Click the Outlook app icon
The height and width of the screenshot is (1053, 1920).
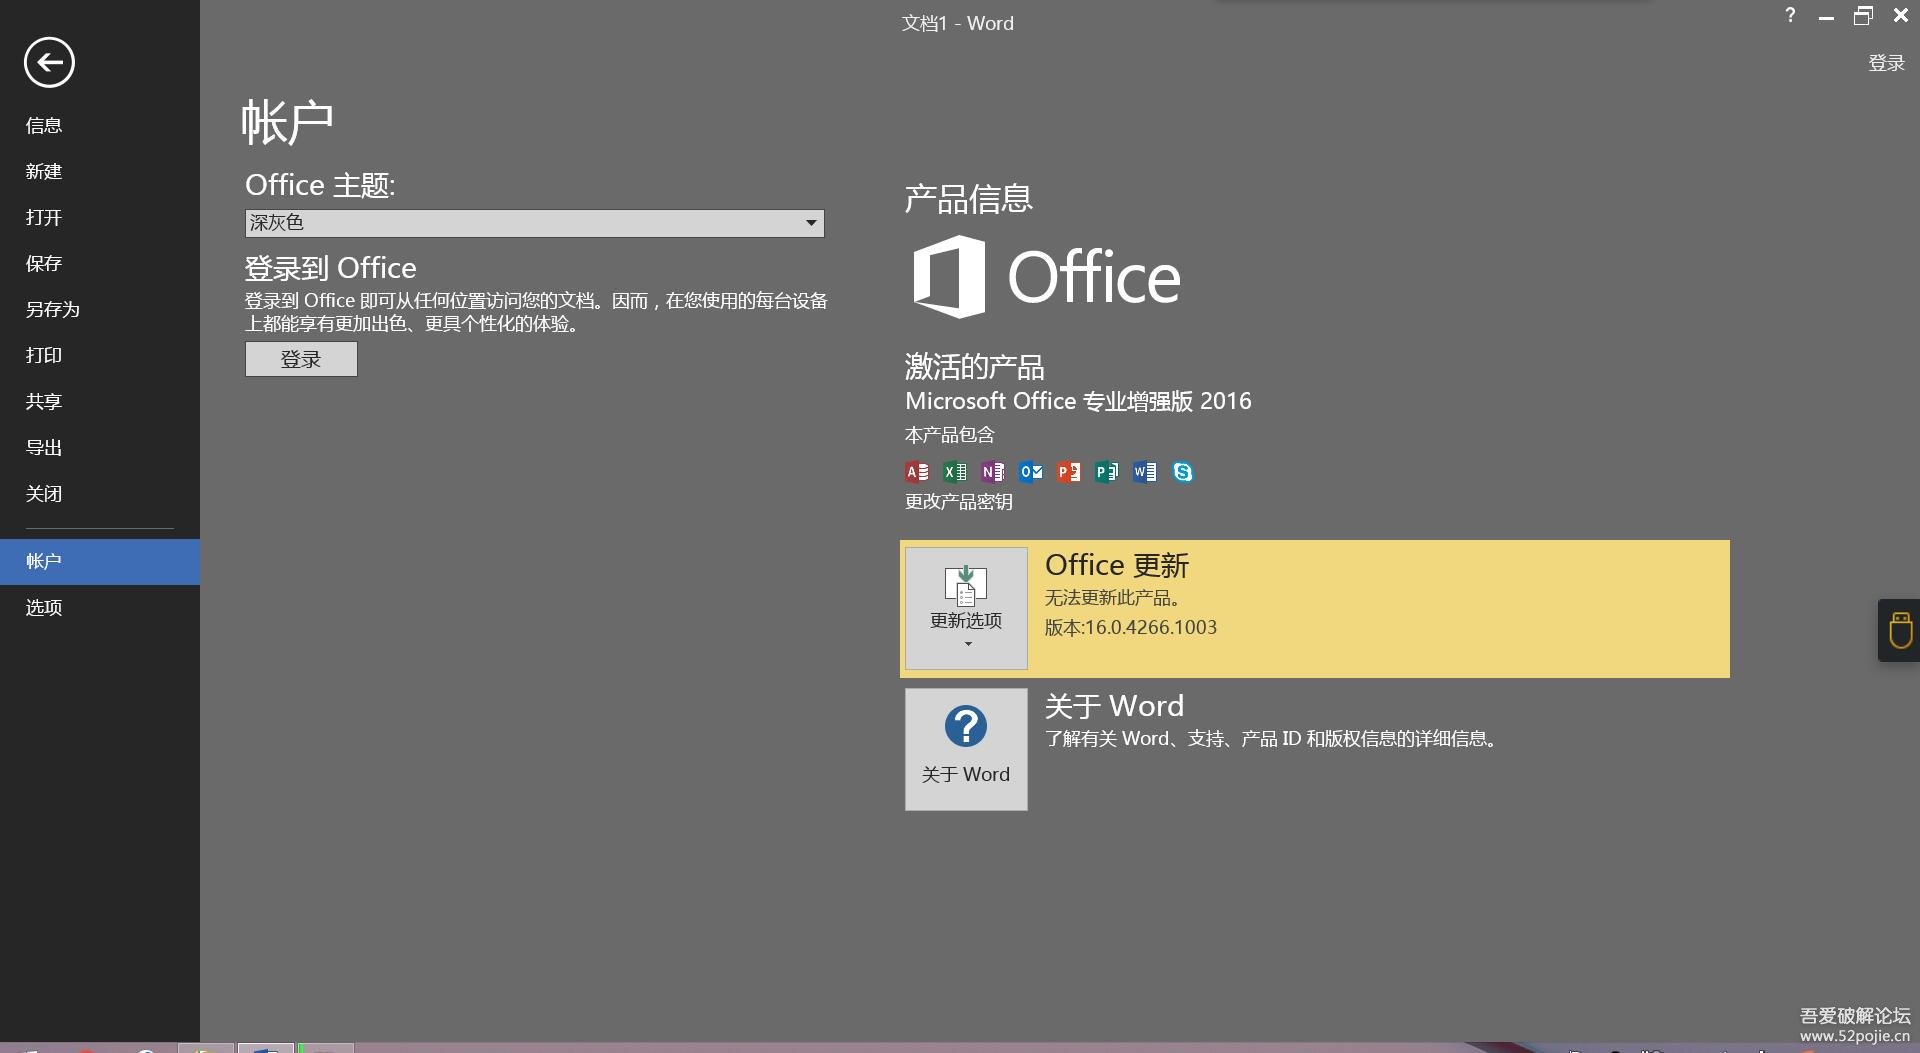[x=1031, y=472]
